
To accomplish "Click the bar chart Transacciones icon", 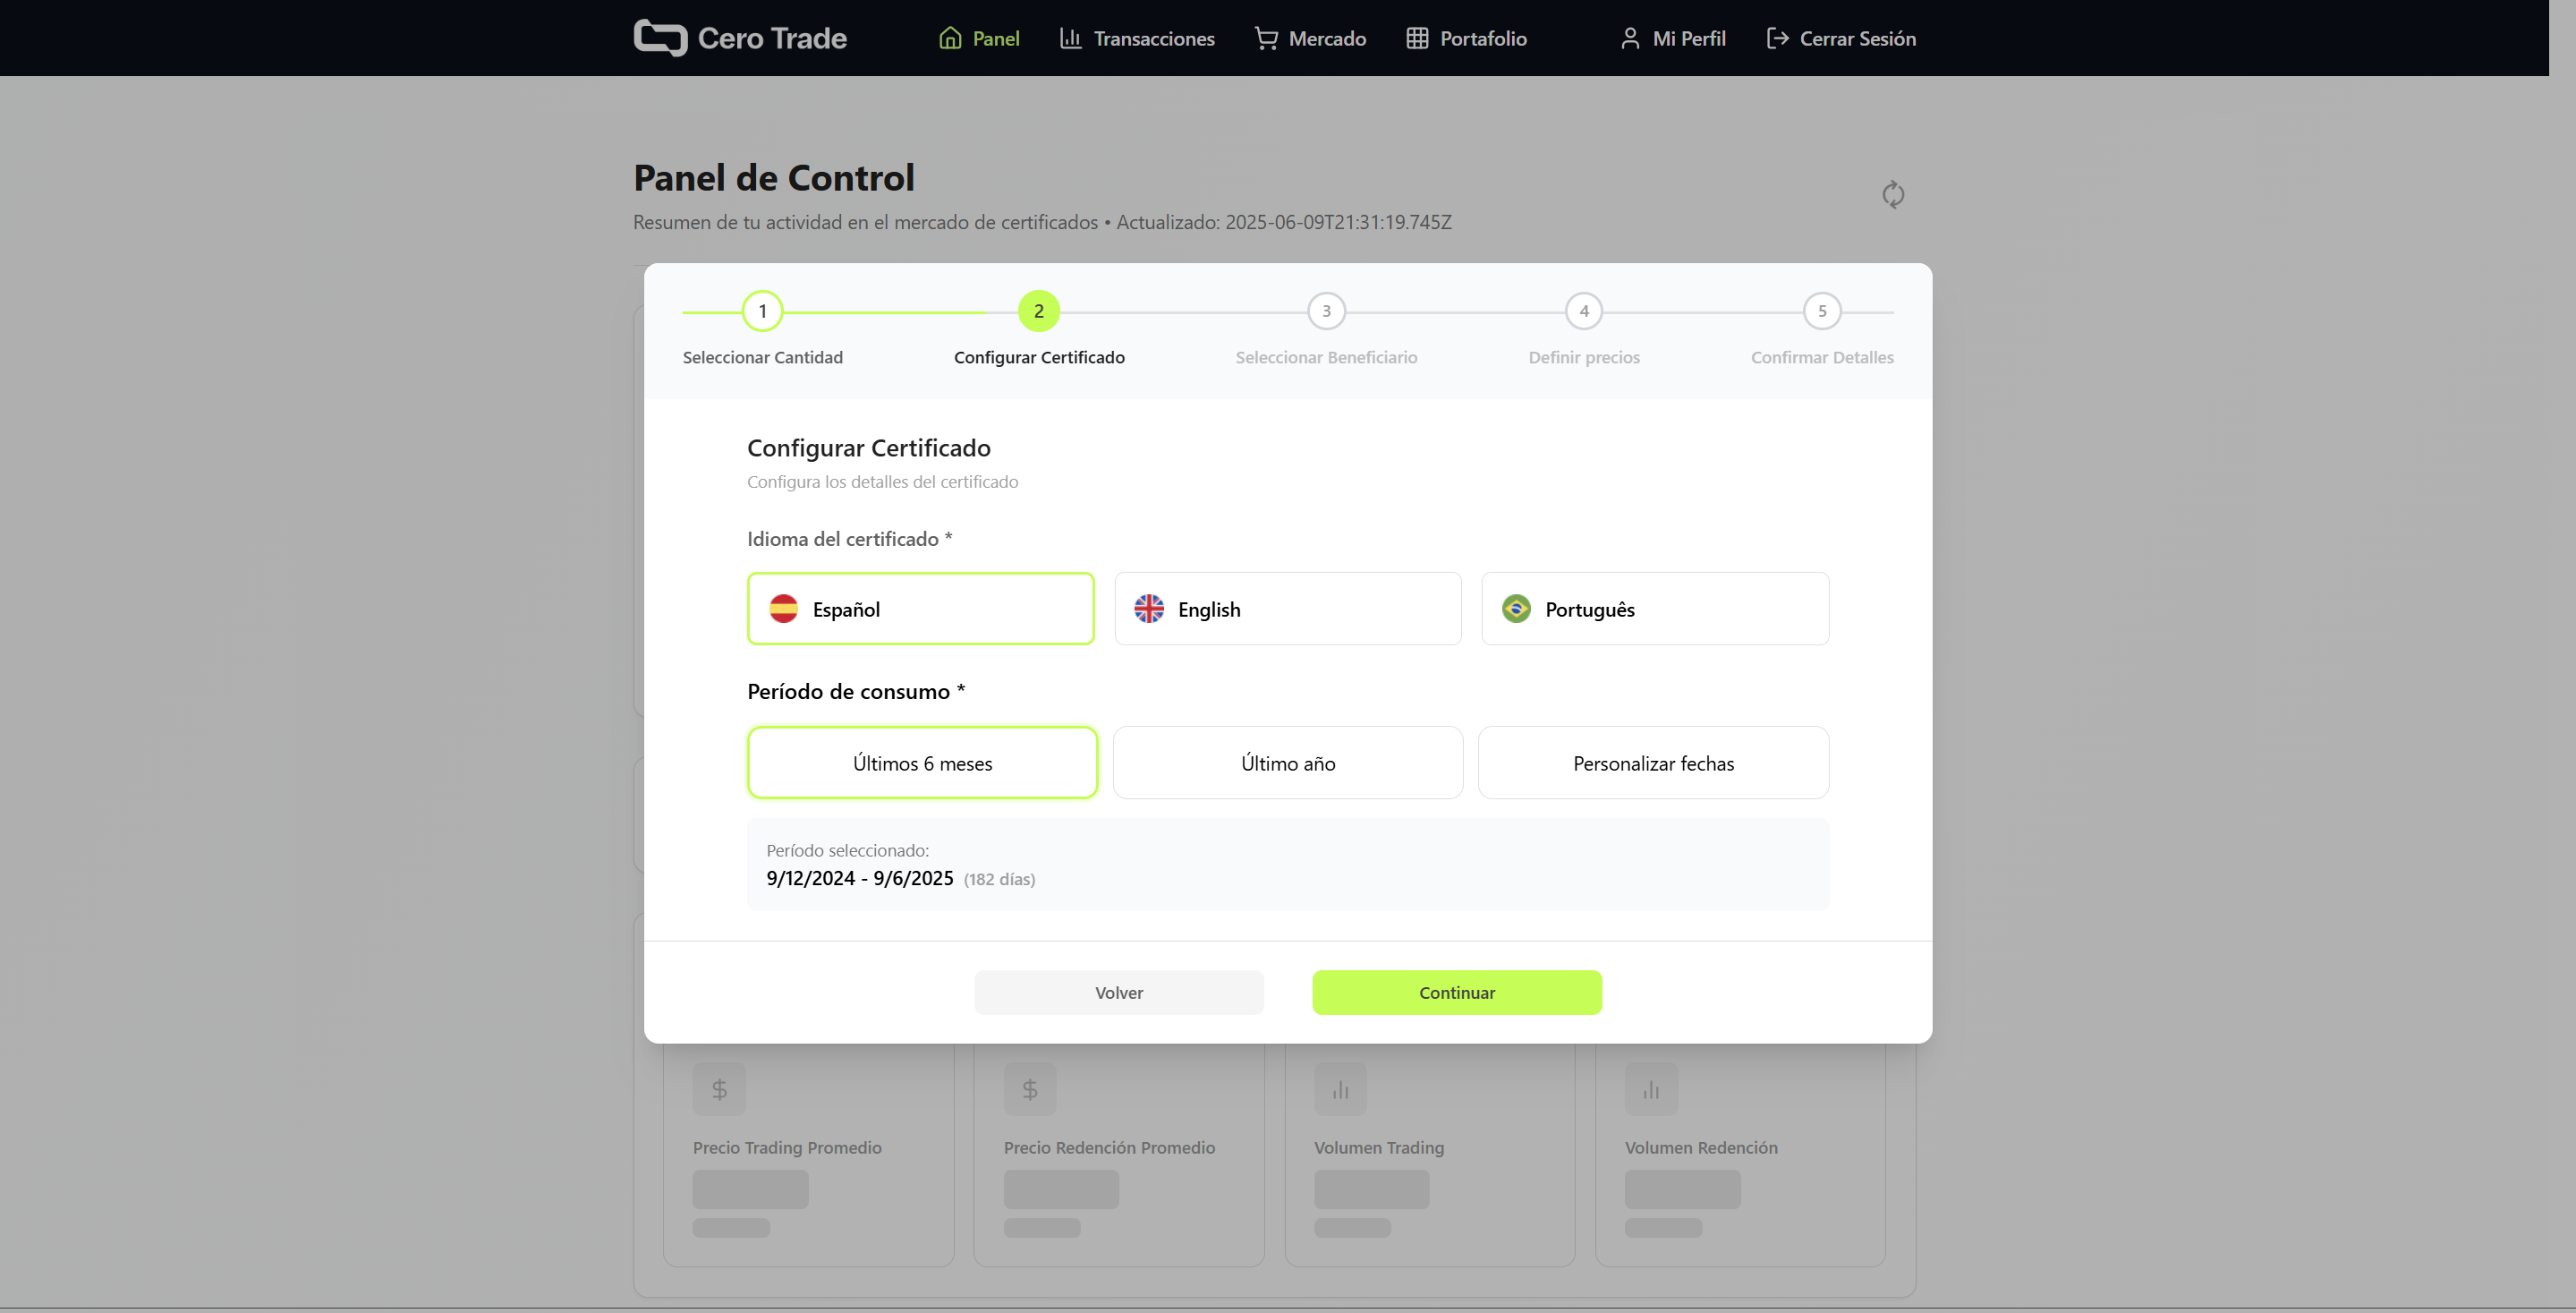I will tap(1070, 38).
